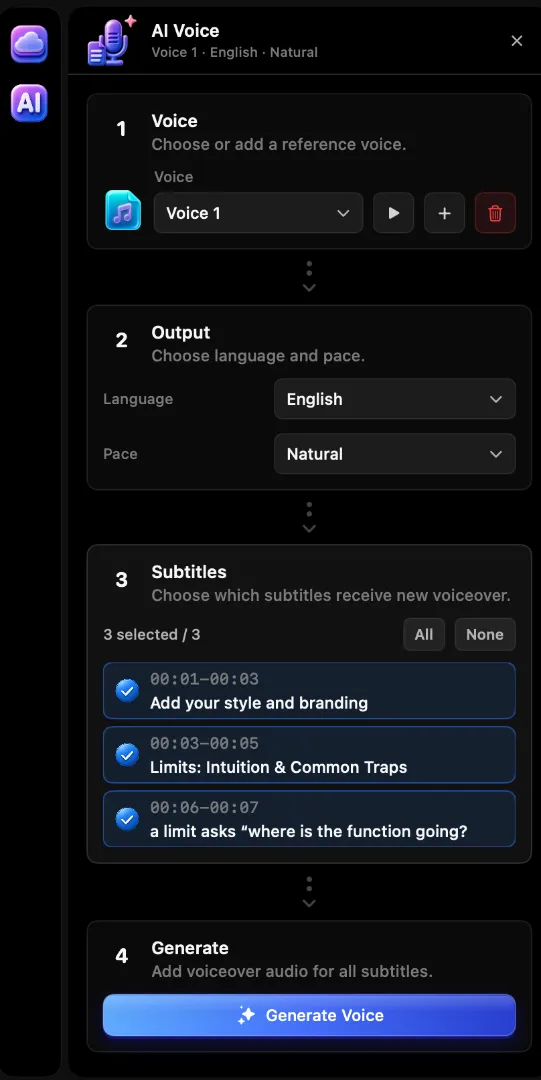The width and height of the screenshot is (541, 1080).
Task: Click the Generate Voice button
Action: (309, 1015)
